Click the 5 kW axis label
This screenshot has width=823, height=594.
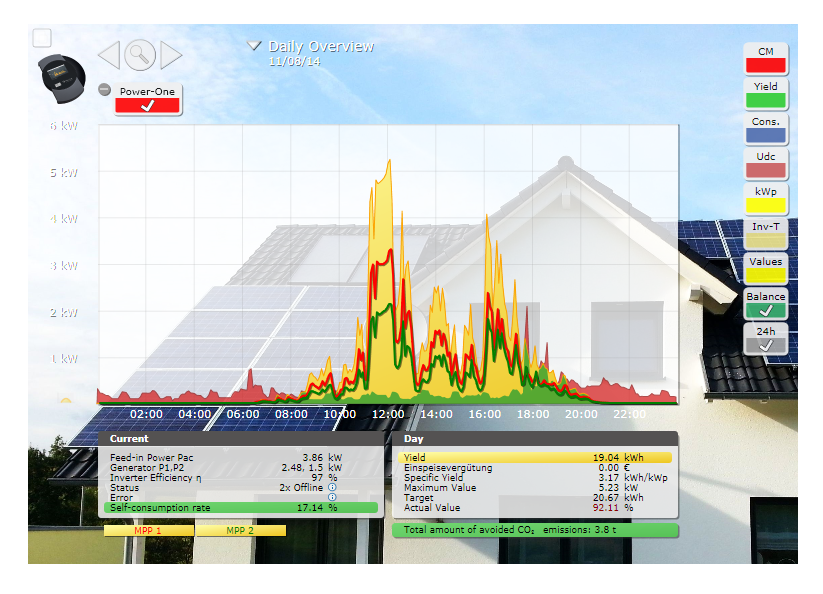(x=64, y=173)
